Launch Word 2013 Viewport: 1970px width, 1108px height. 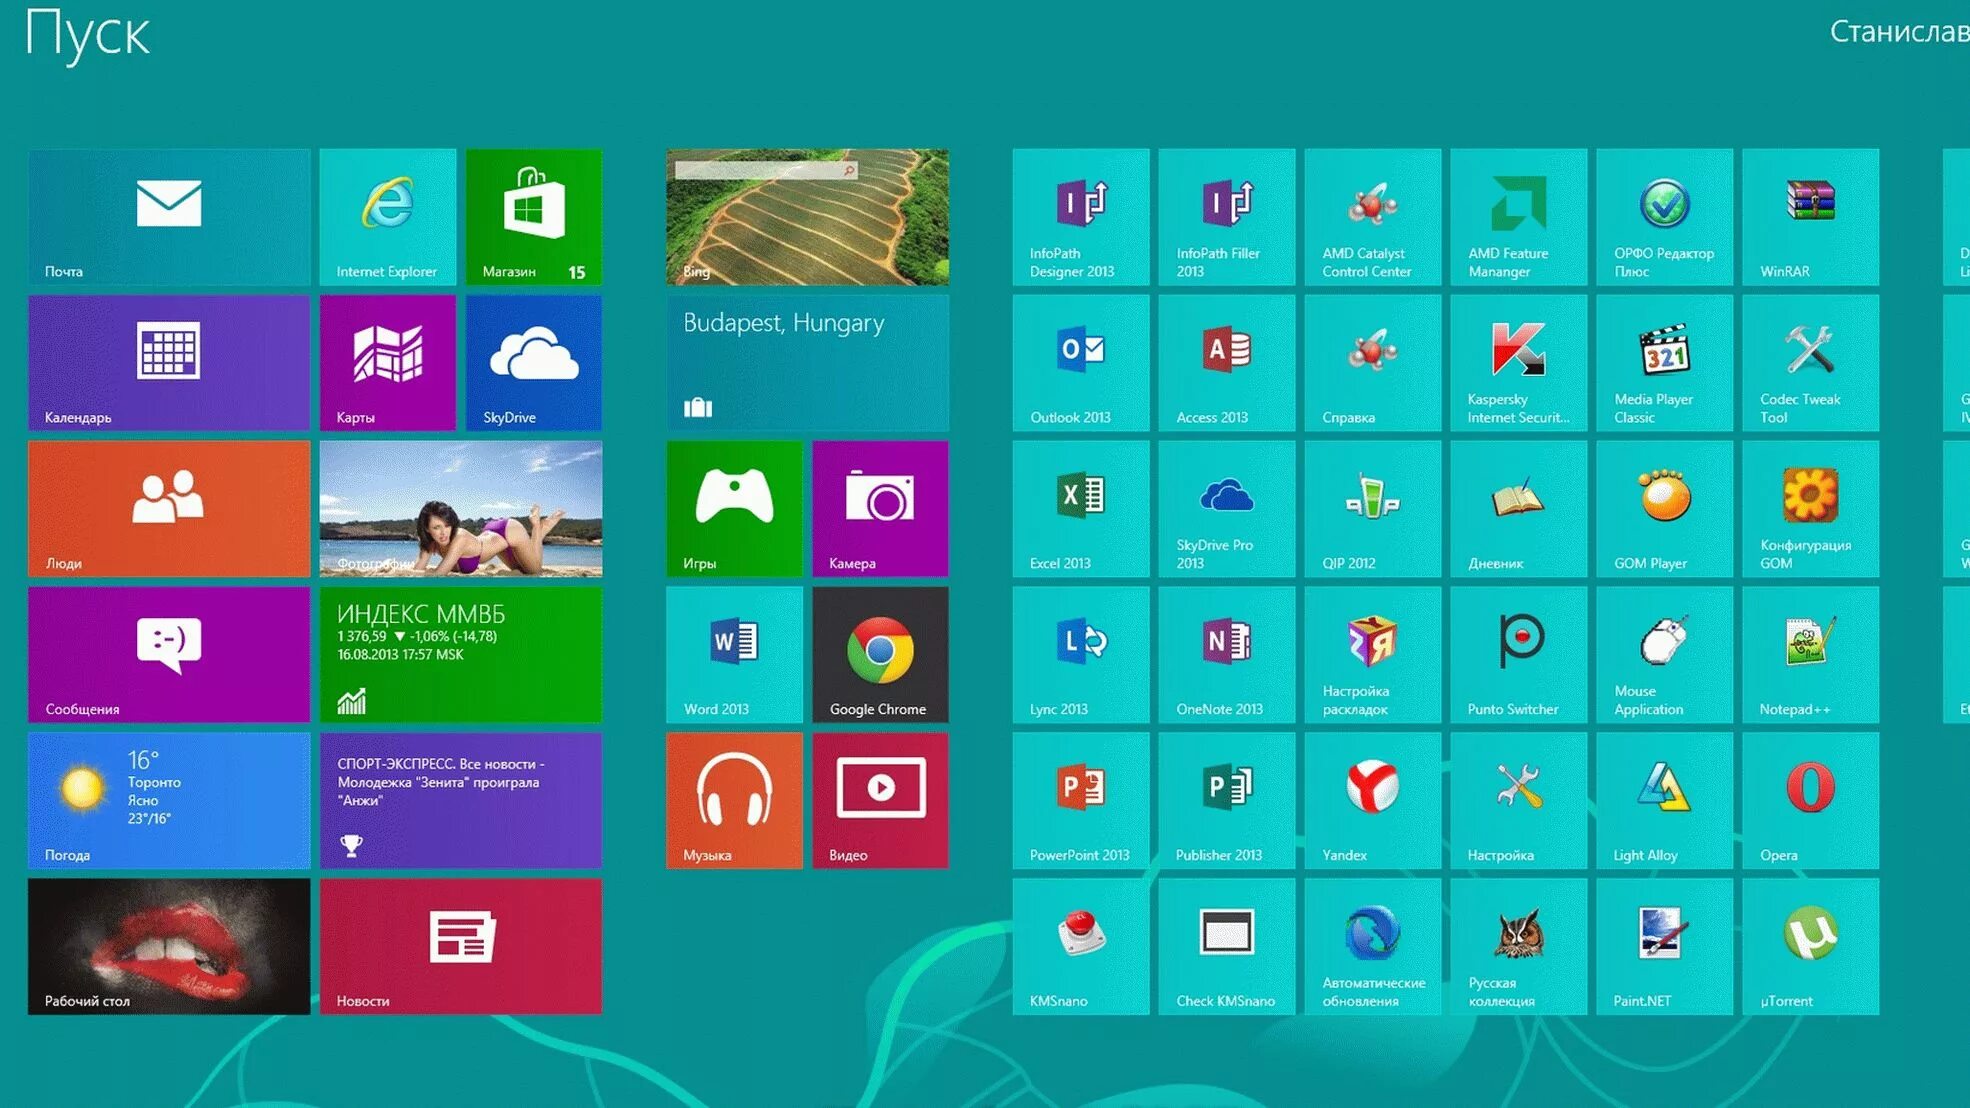pos(734,655)
